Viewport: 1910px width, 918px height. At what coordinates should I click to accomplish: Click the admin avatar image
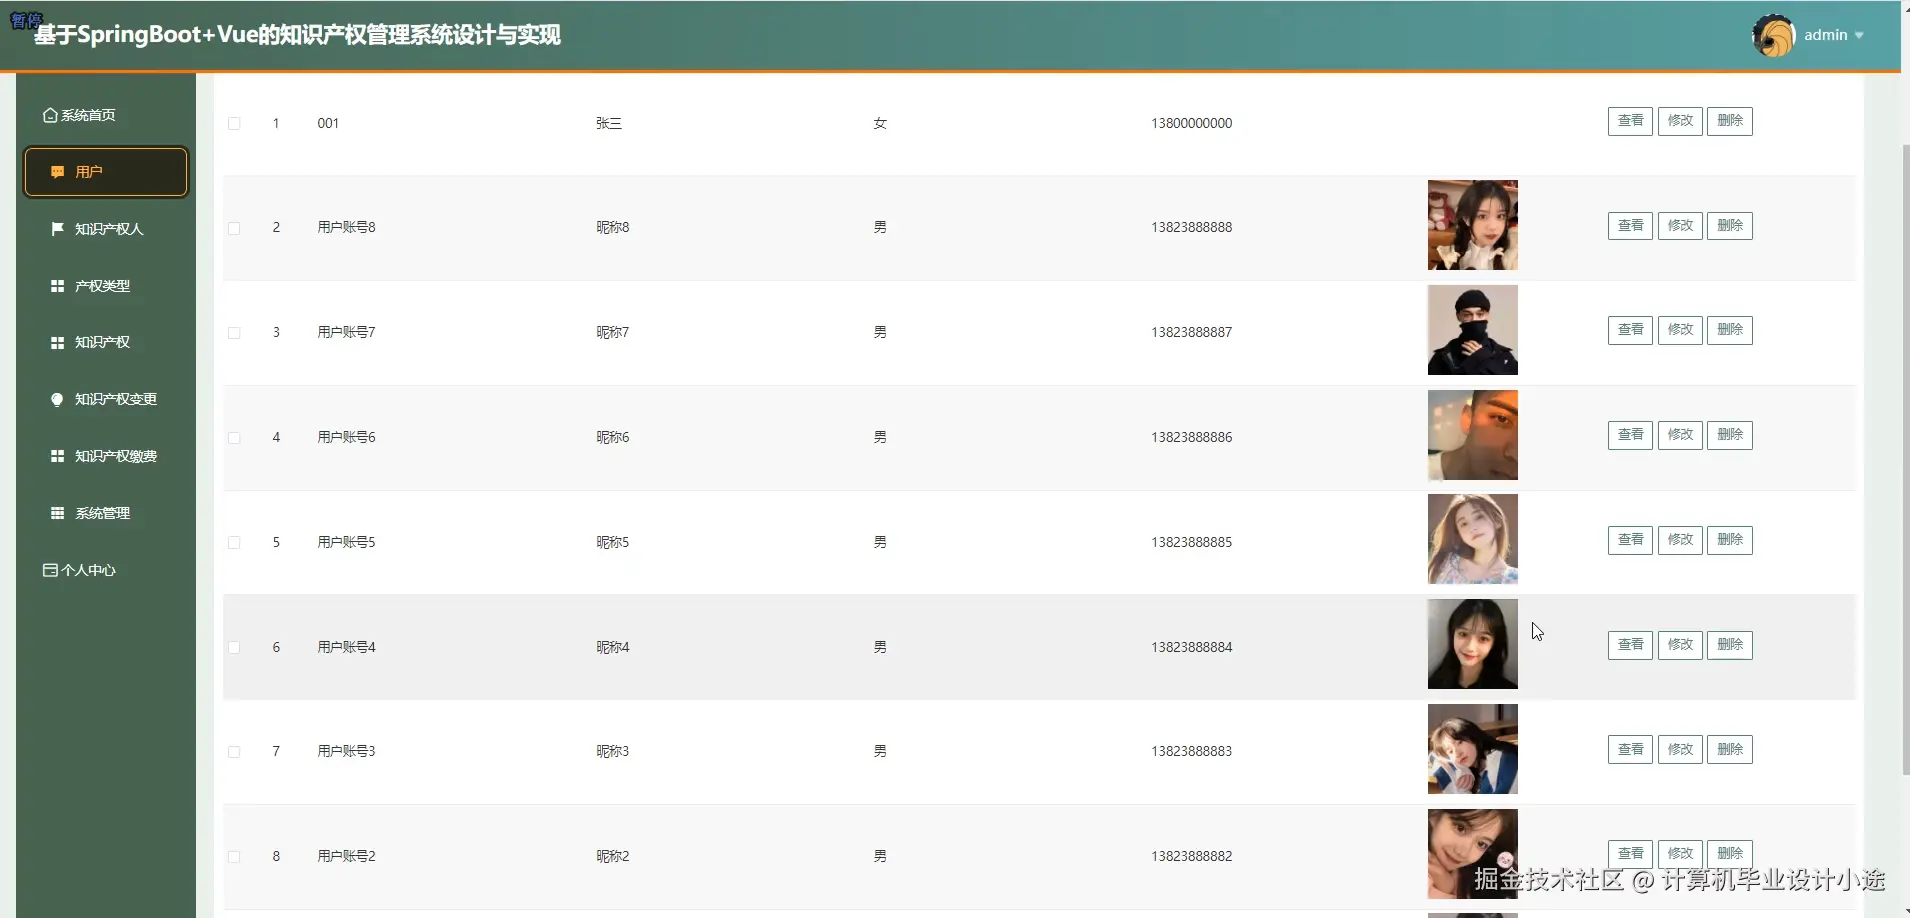click(1774, 36)
